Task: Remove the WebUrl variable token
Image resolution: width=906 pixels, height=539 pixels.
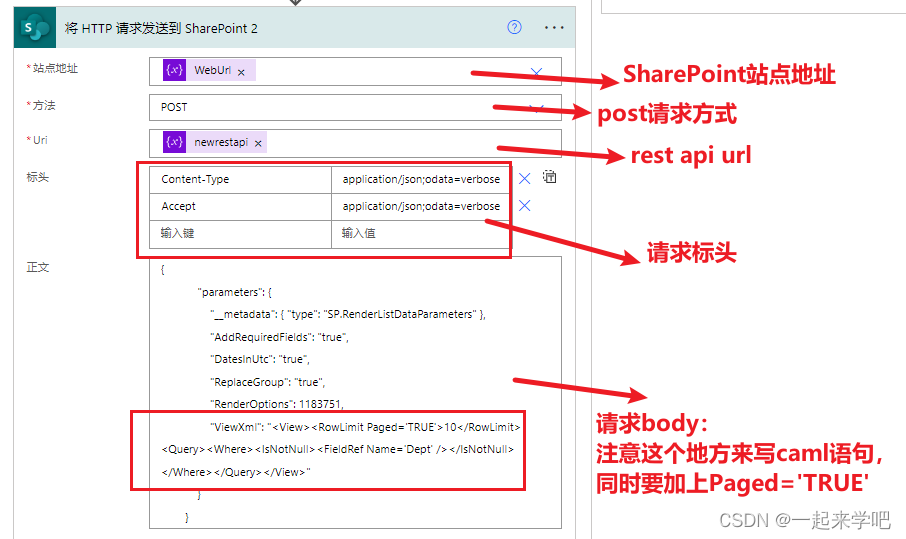Action: coord(242,72)
